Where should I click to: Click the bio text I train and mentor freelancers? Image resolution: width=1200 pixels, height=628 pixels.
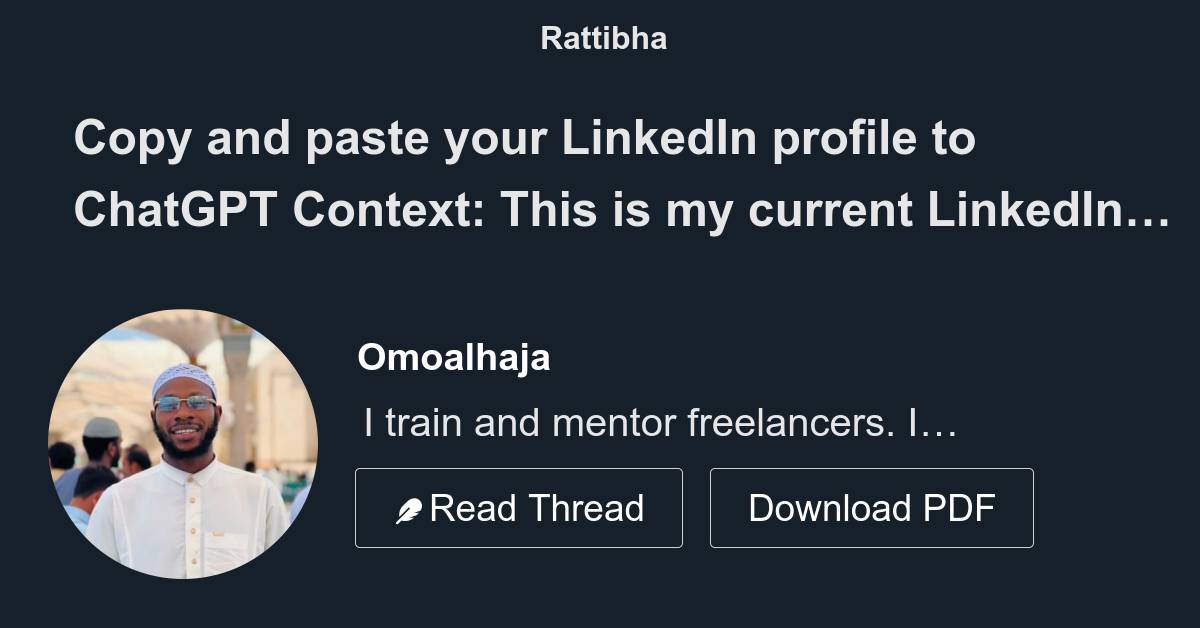click(660, 422)
